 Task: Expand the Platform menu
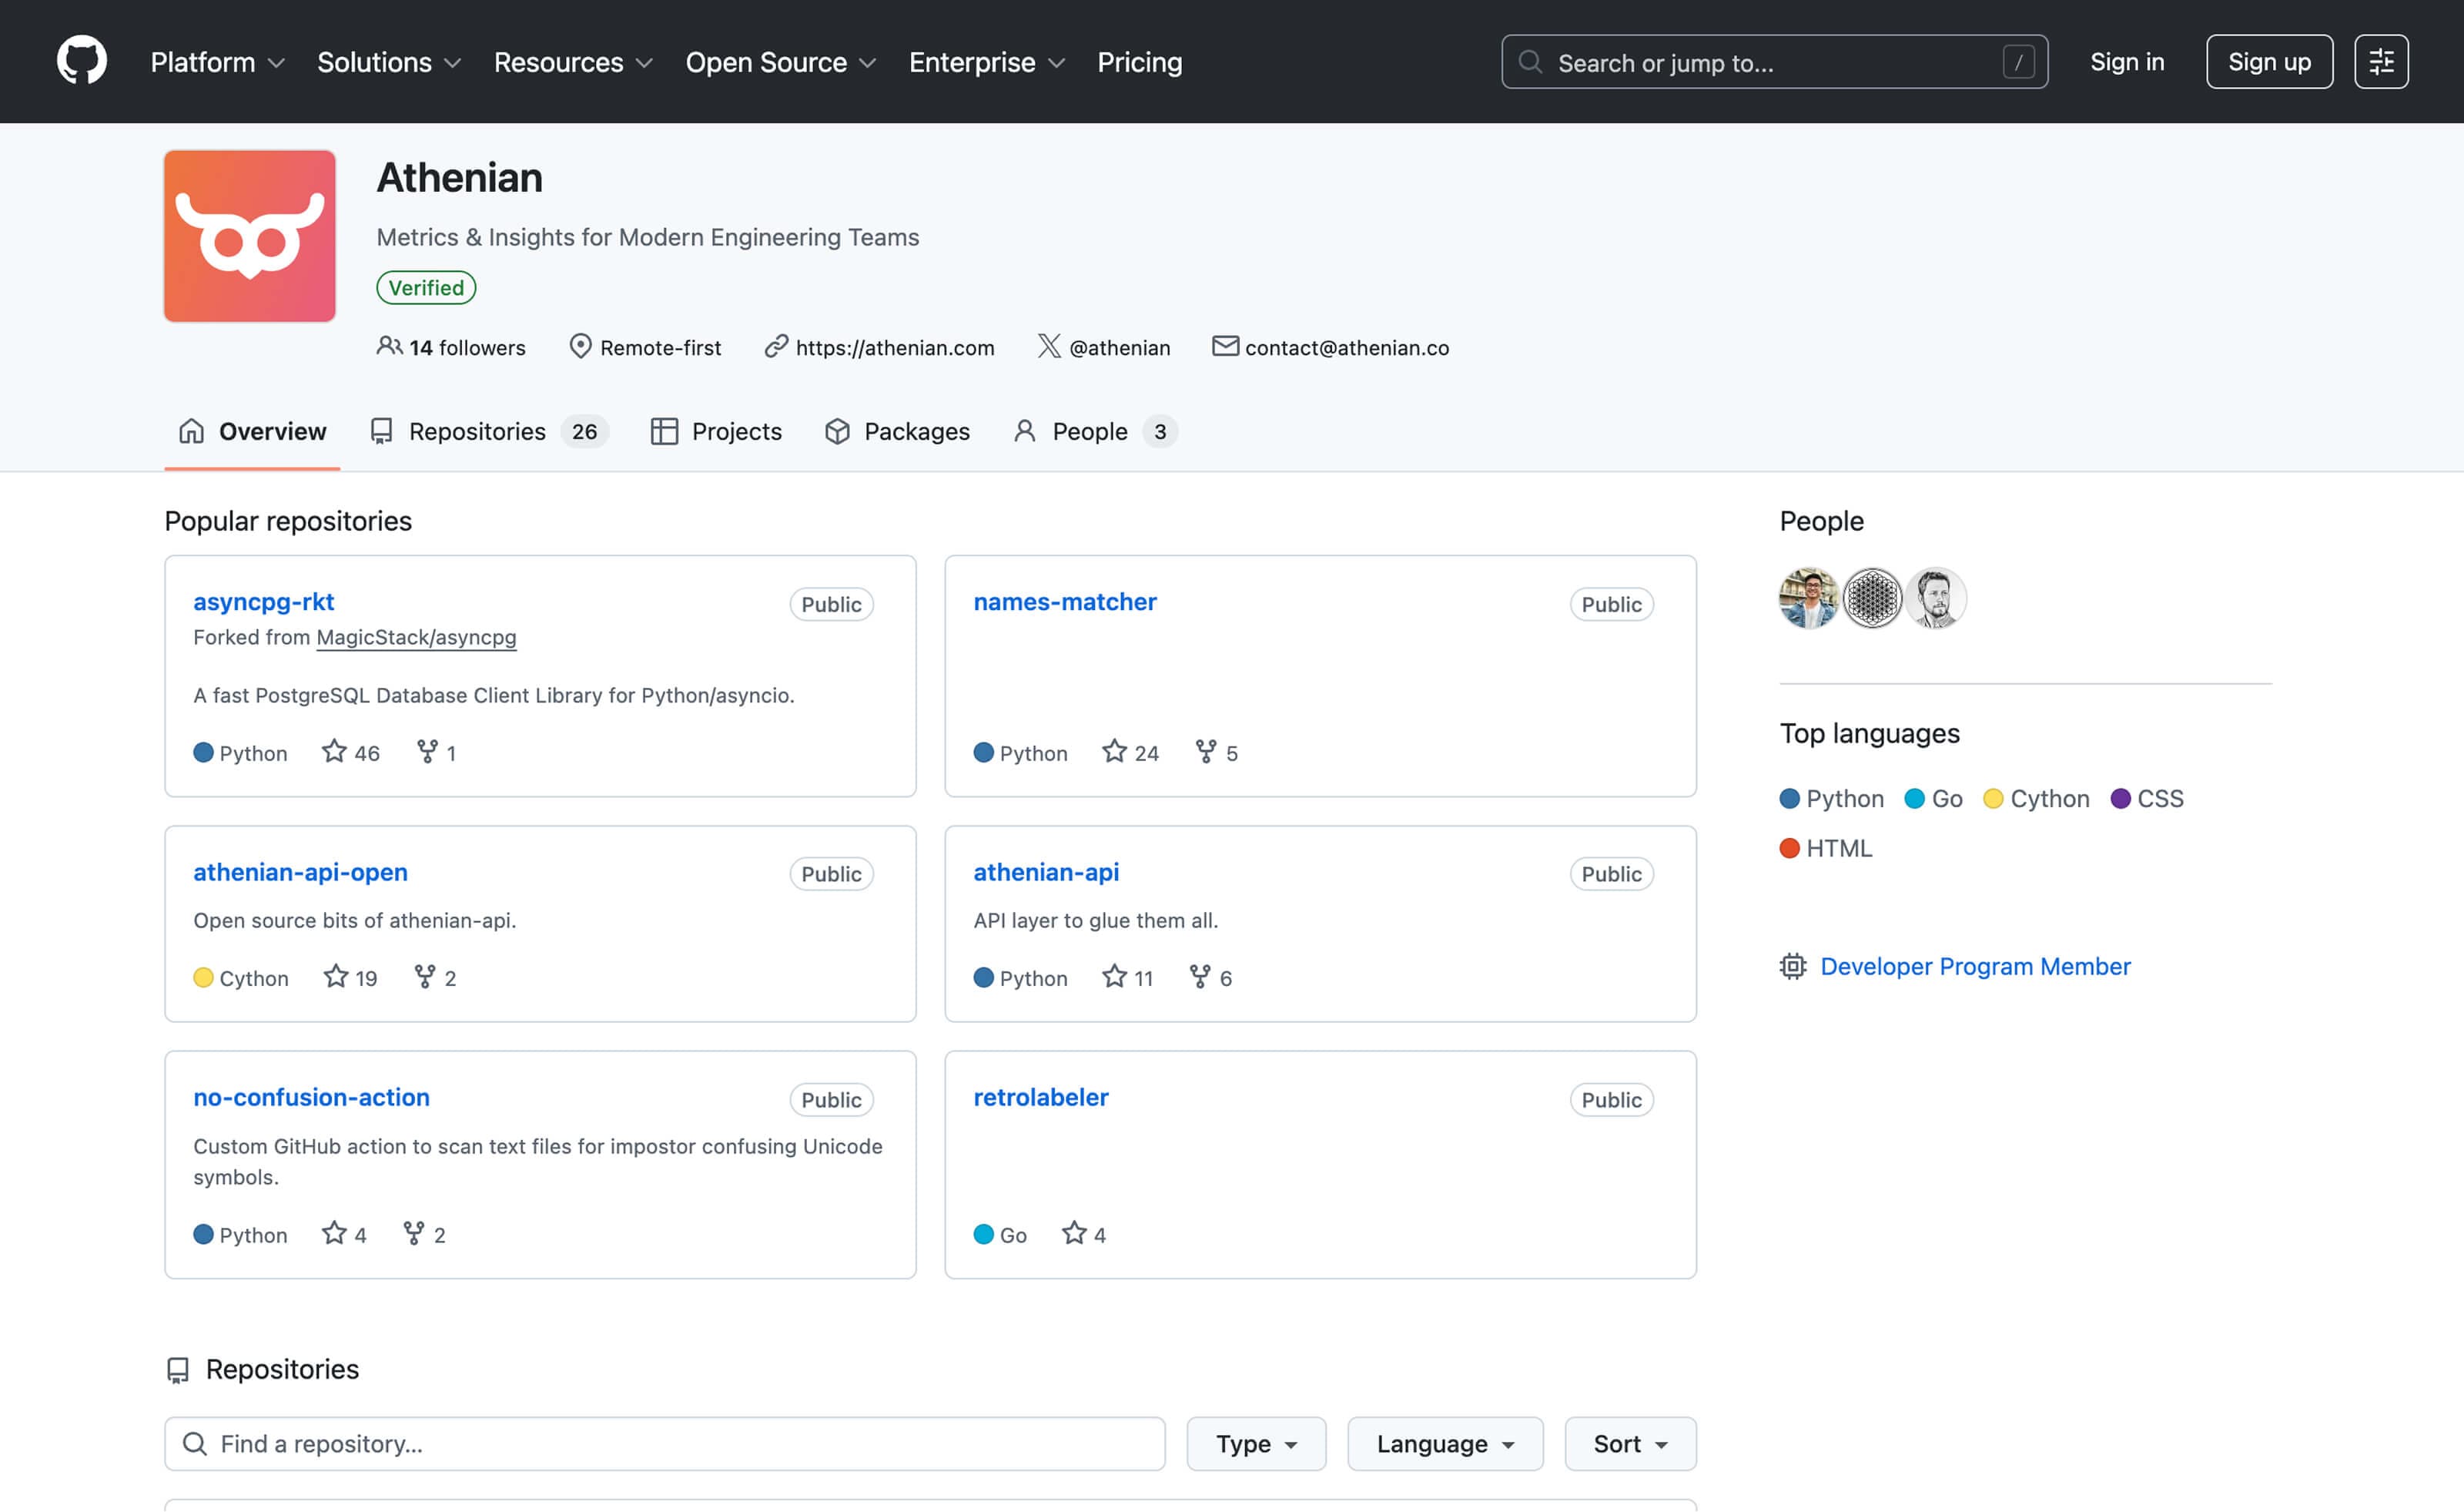[x=218, y=62]
